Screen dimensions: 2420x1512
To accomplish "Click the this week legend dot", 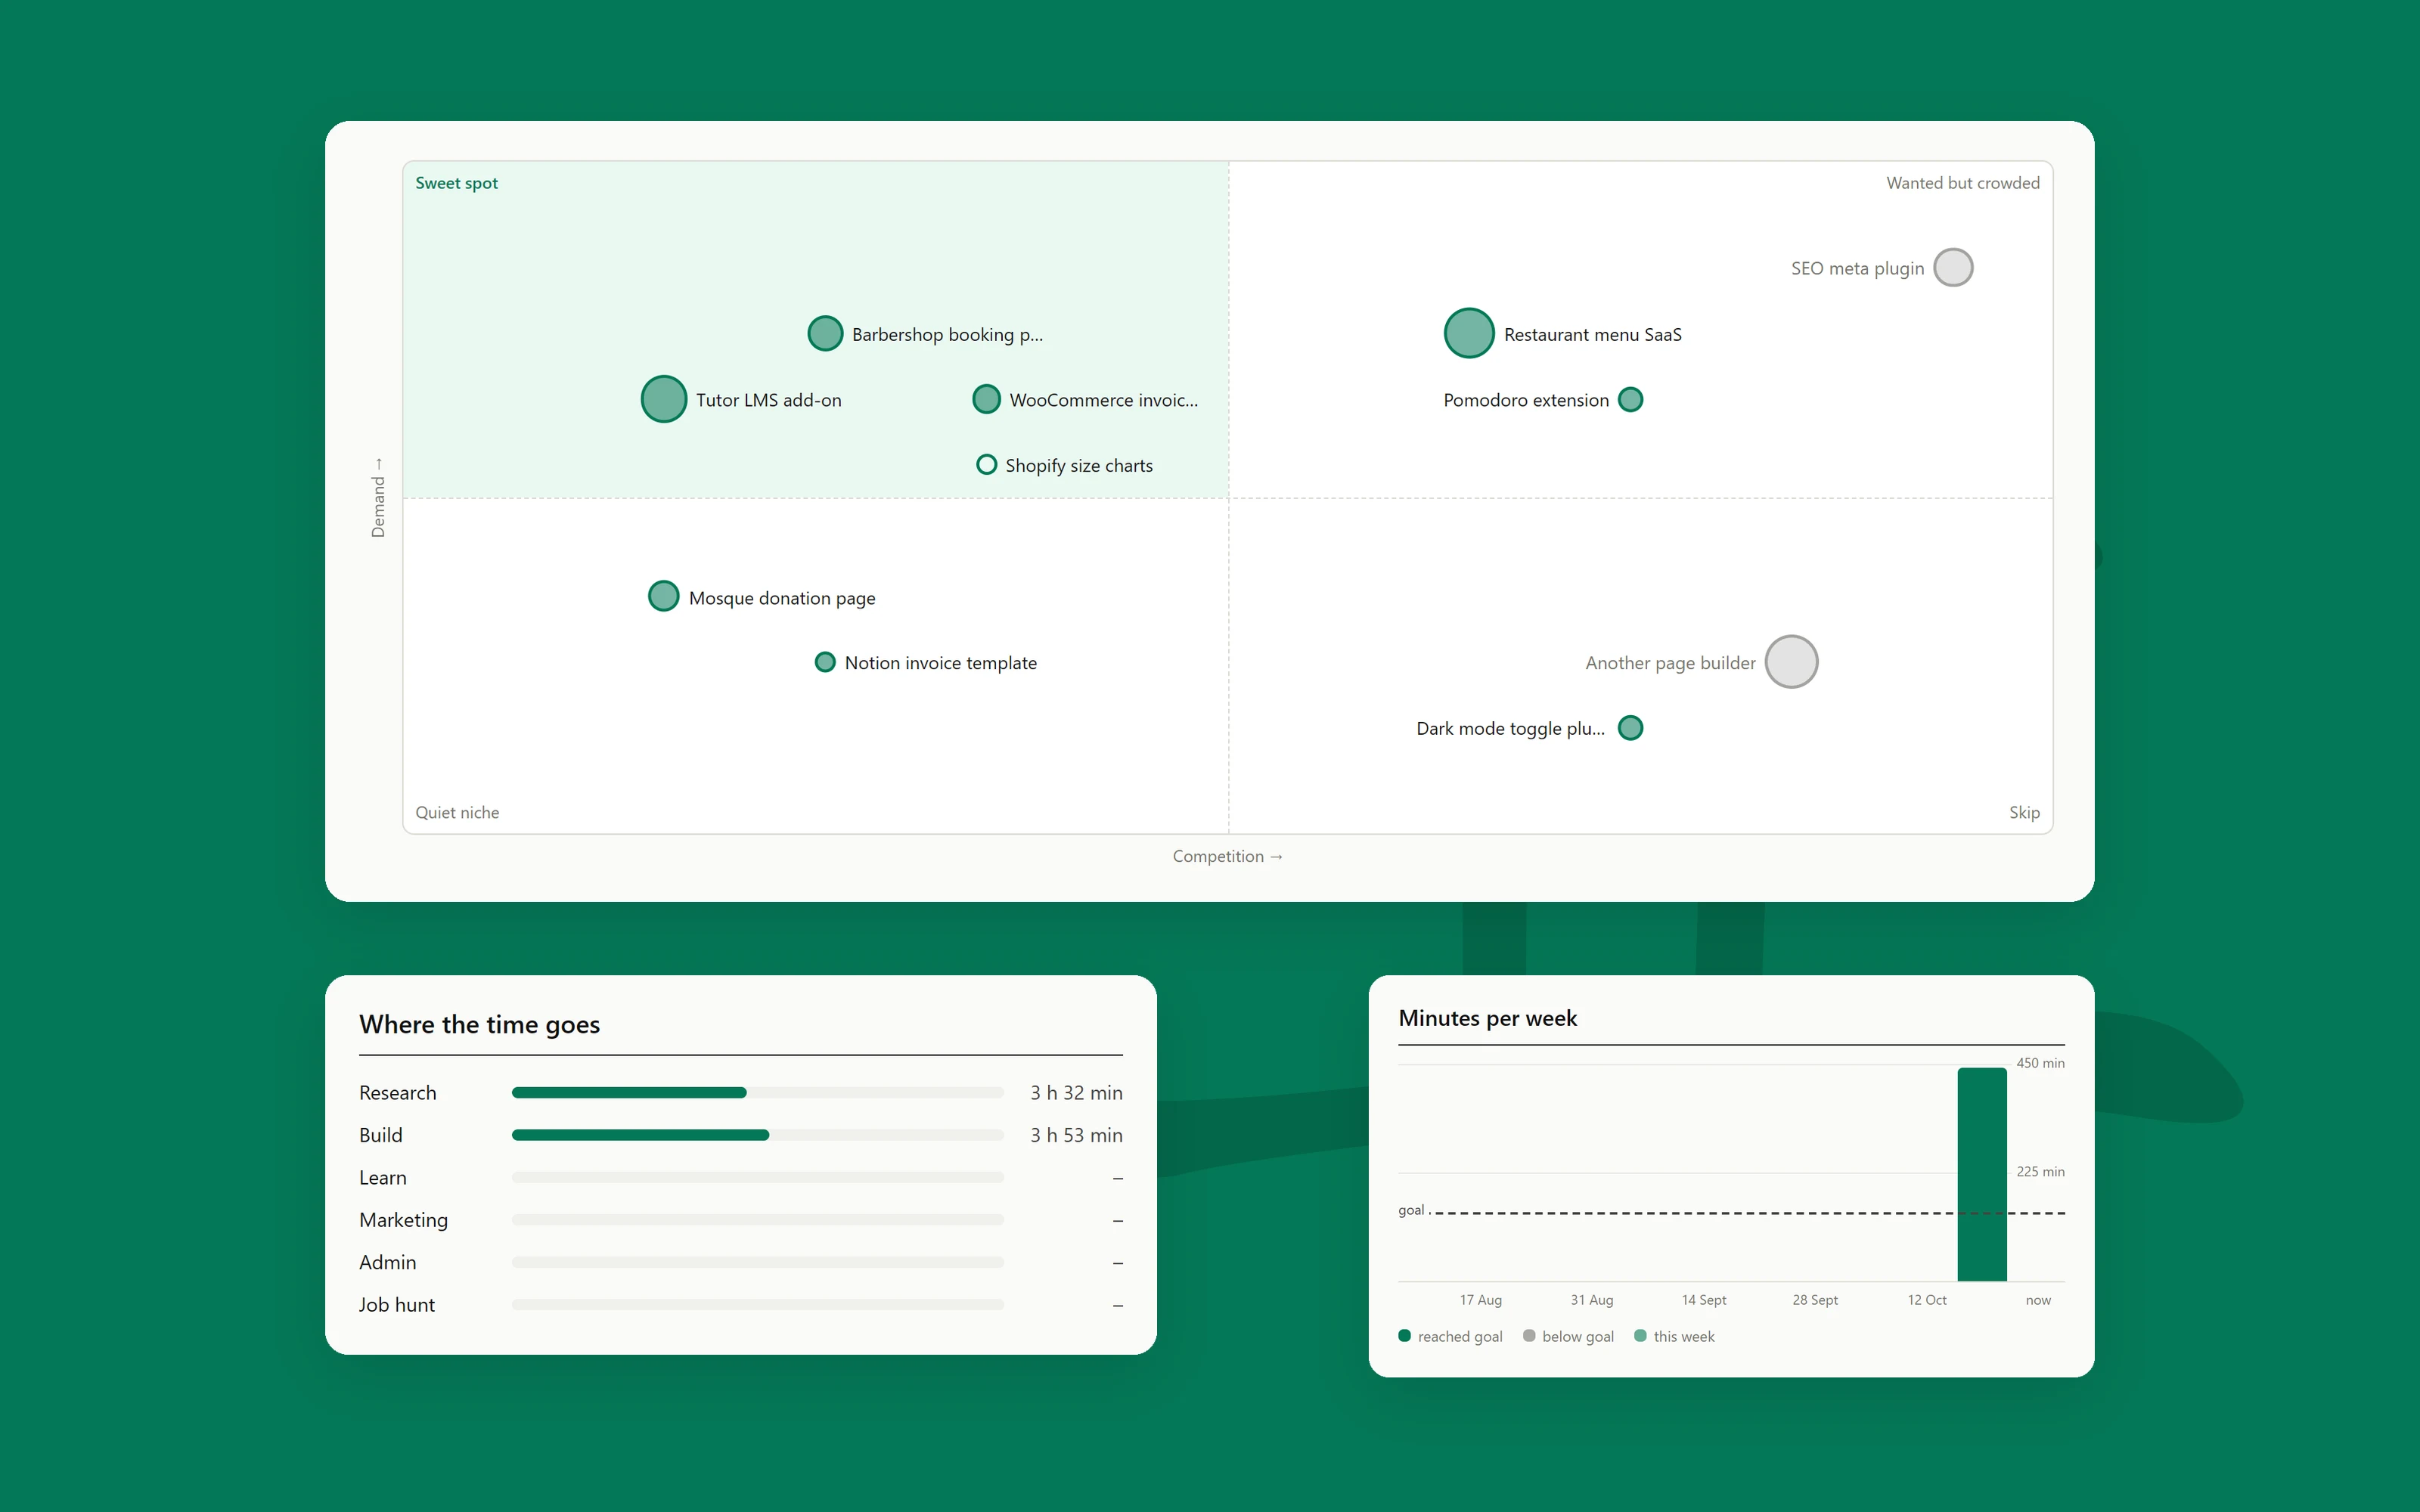I will (x=1640, y=1336).
